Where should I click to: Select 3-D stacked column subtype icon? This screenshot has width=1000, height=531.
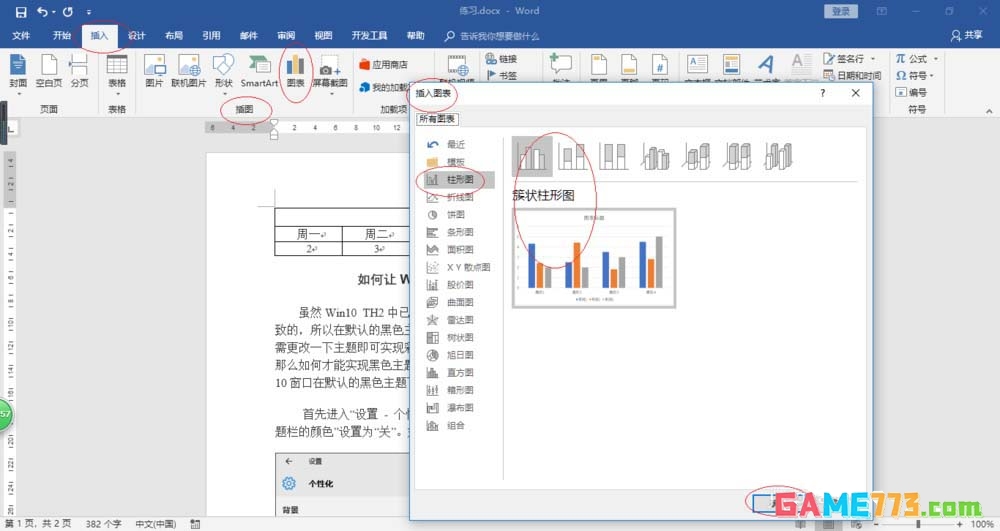696,156
